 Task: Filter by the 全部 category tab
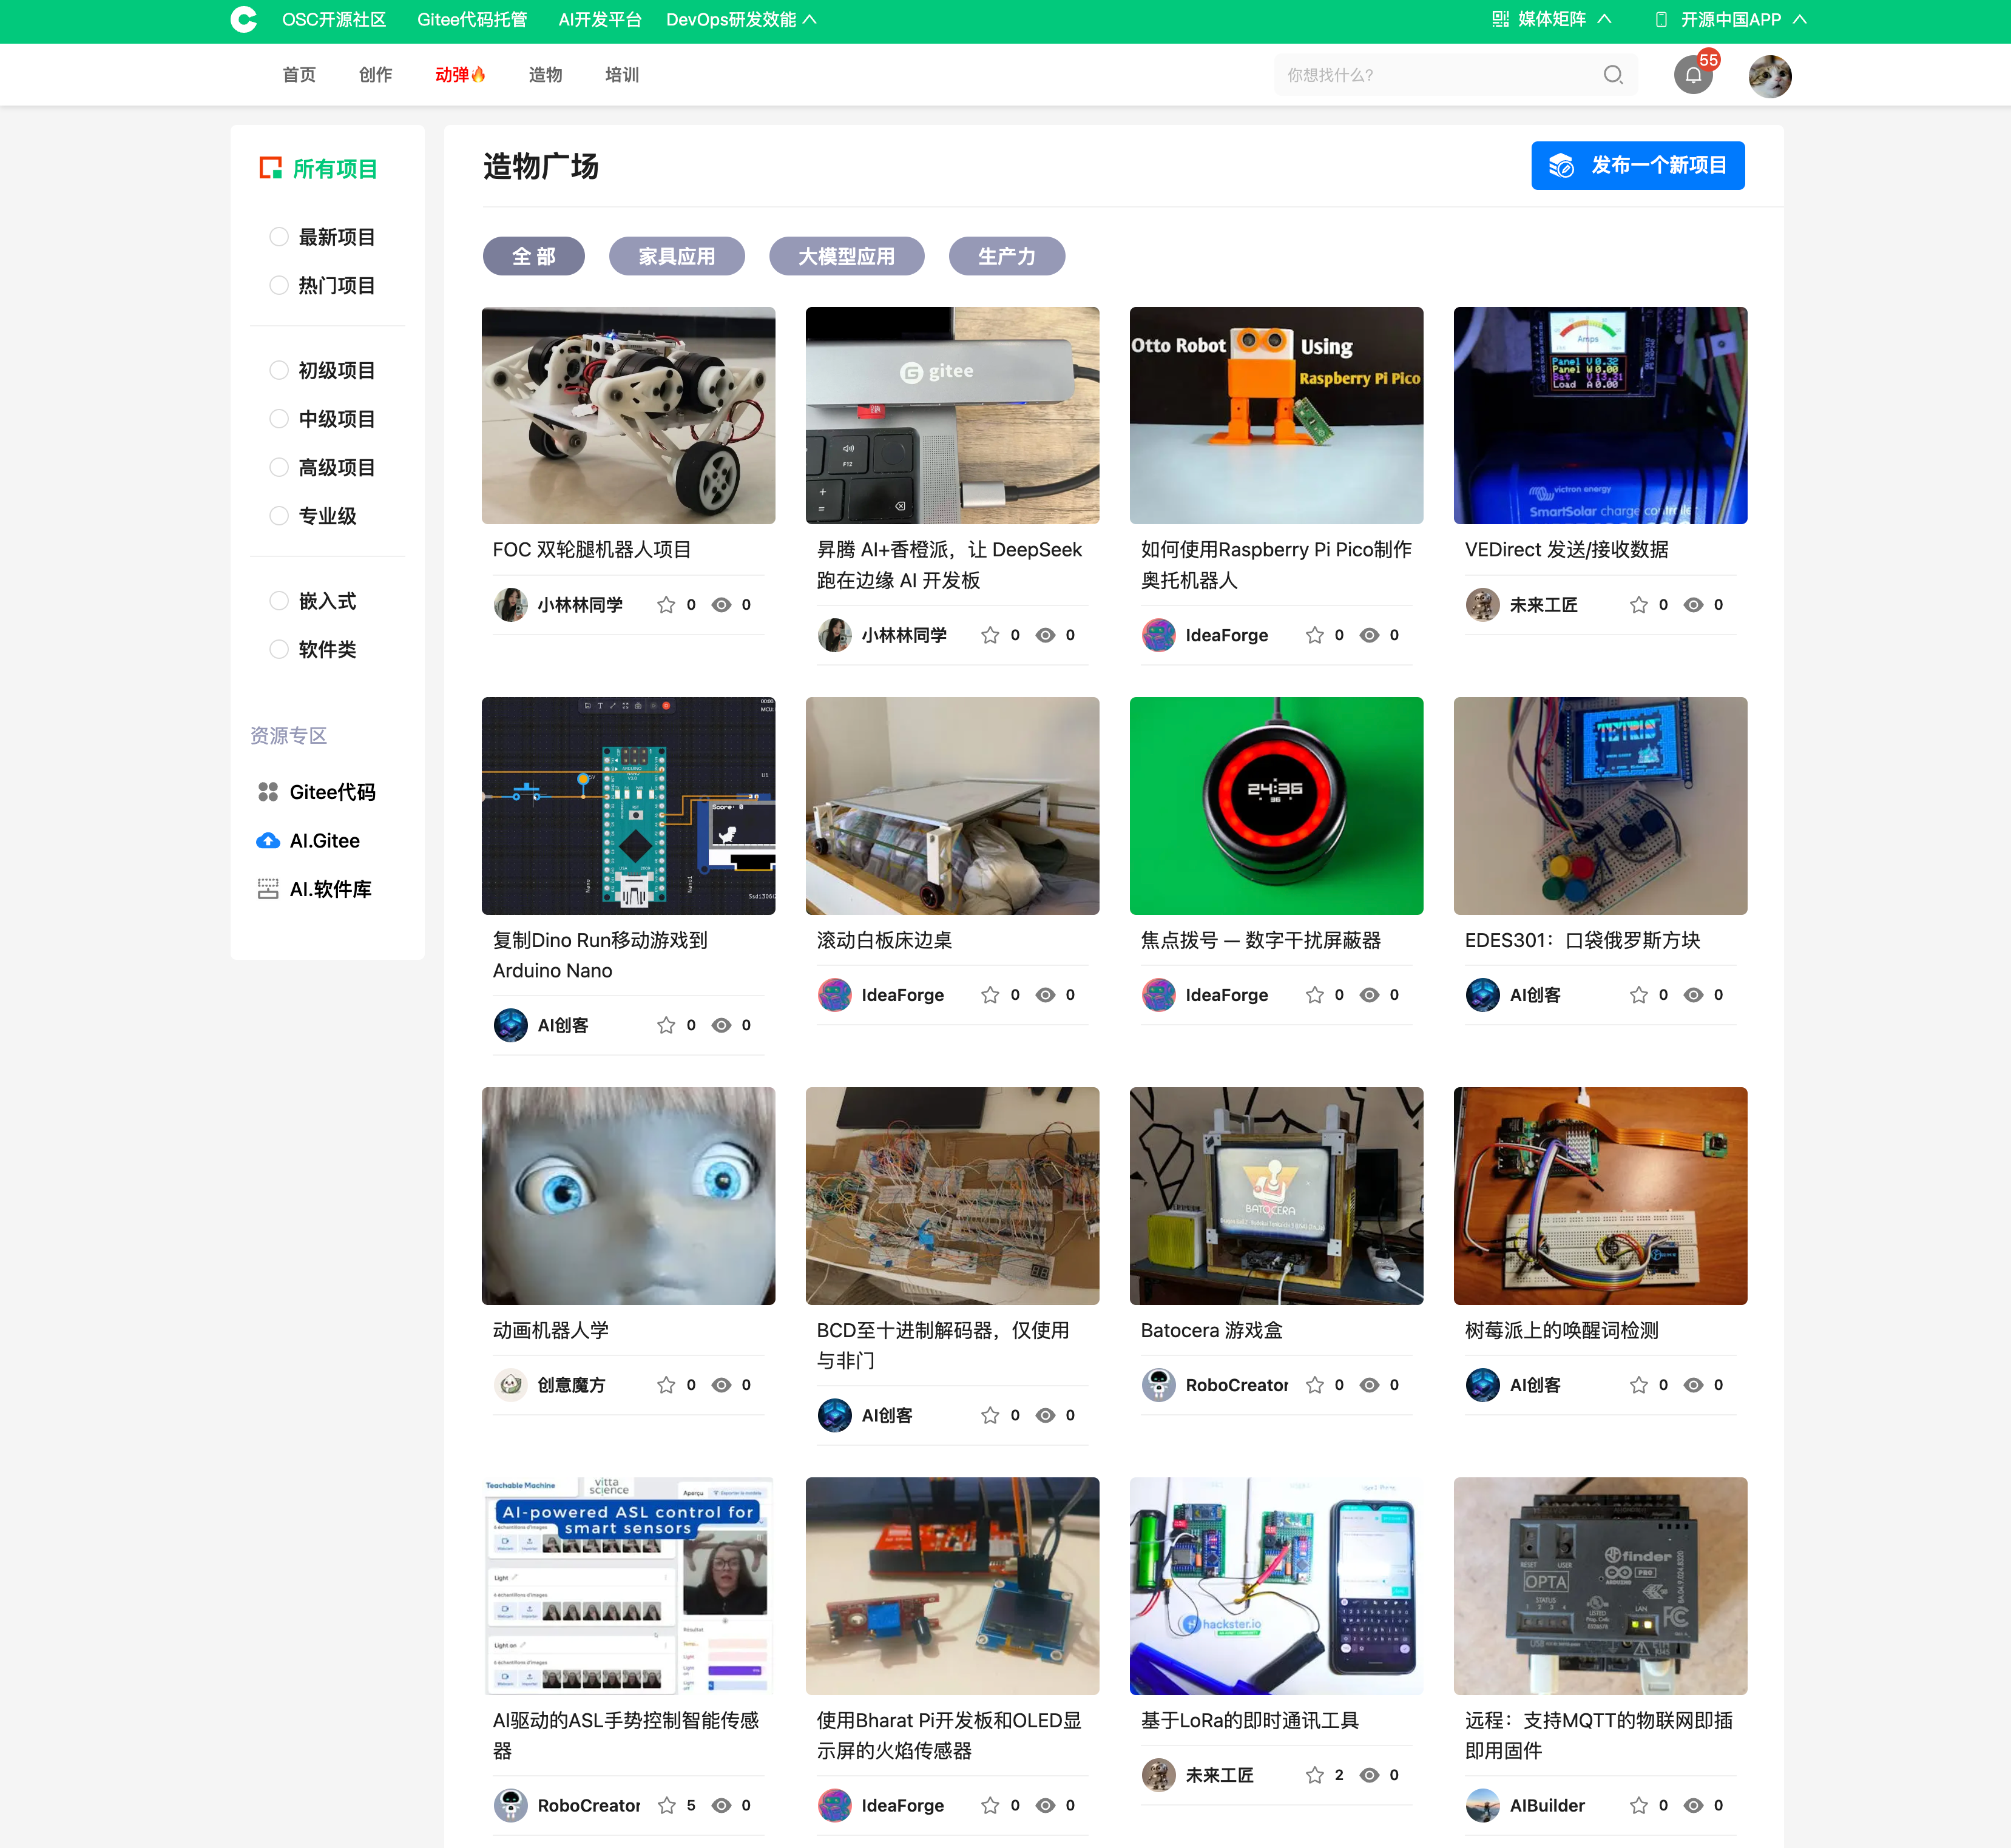pyautogui.click(x=534, y=256)
